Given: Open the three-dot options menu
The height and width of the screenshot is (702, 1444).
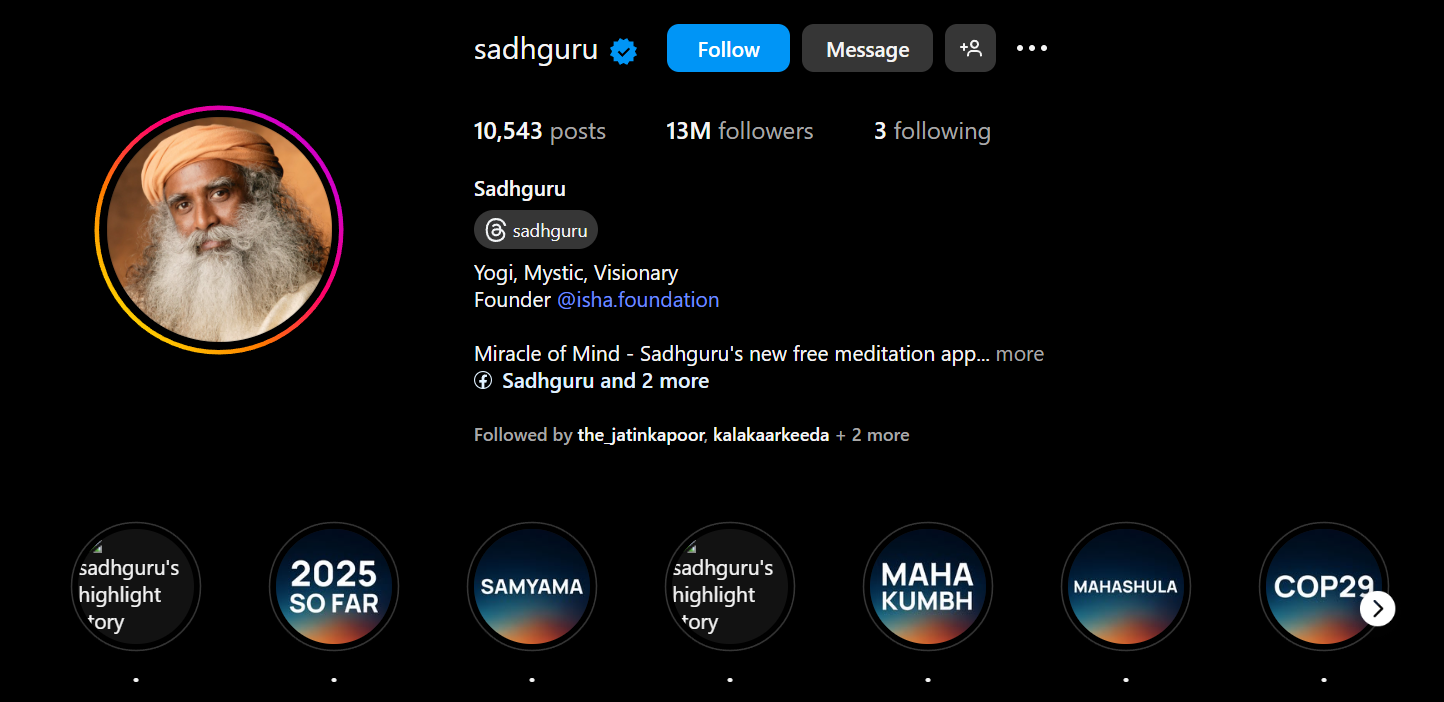Looking at the screenshot, I should 1032,48.
